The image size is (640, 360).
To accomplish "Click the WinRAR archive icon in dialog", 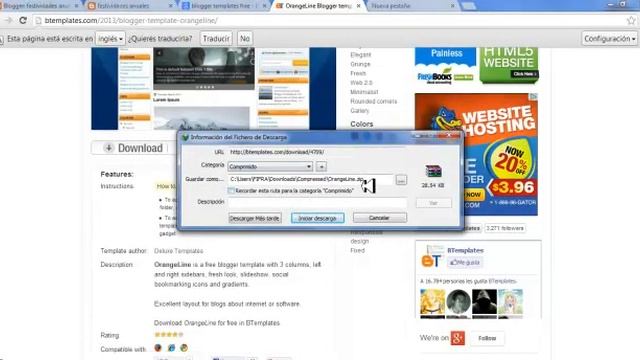I will [x=433, y=171].
